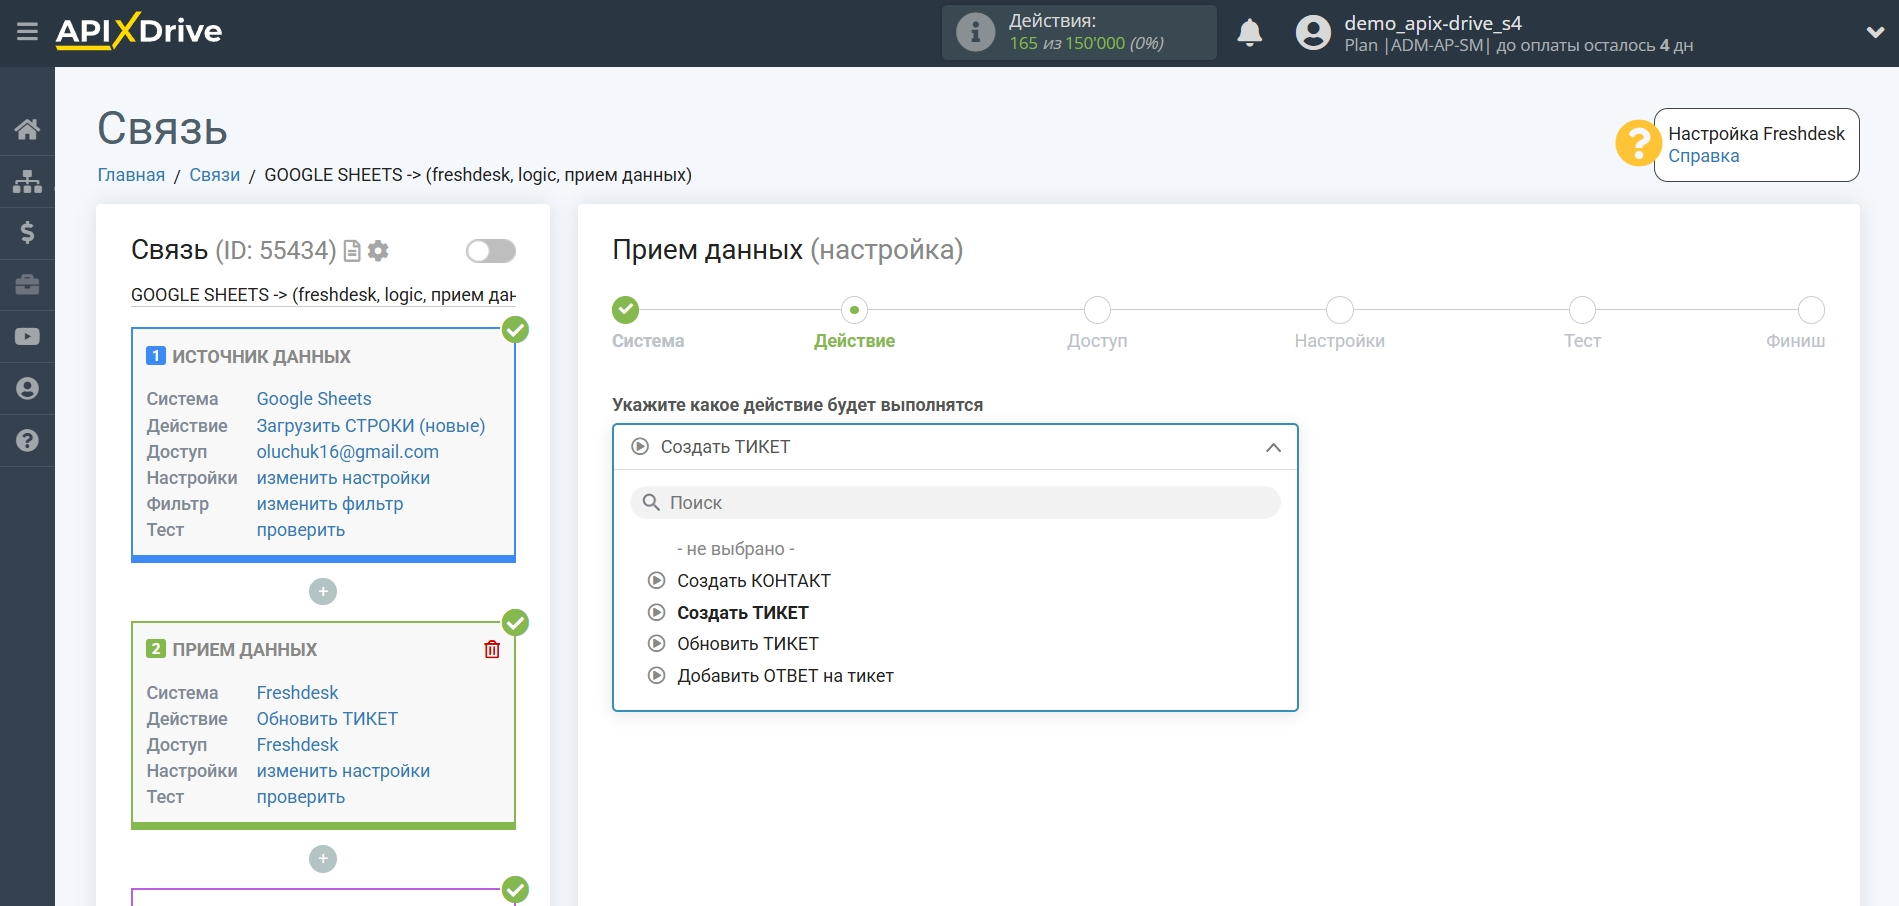The width and height of the screenshot is (1899, 906).
Task: Open the Справка link
Action: (1703, 156)
